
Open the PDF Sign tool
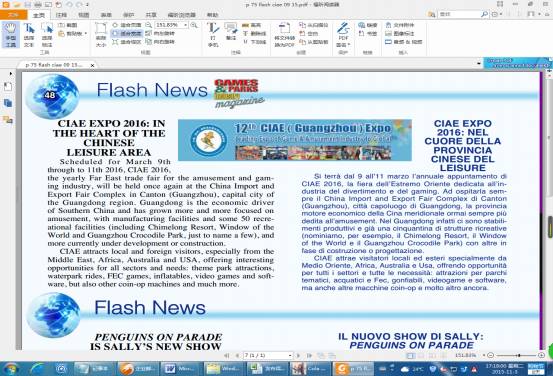pyautogui.click(x=343, y=34)
